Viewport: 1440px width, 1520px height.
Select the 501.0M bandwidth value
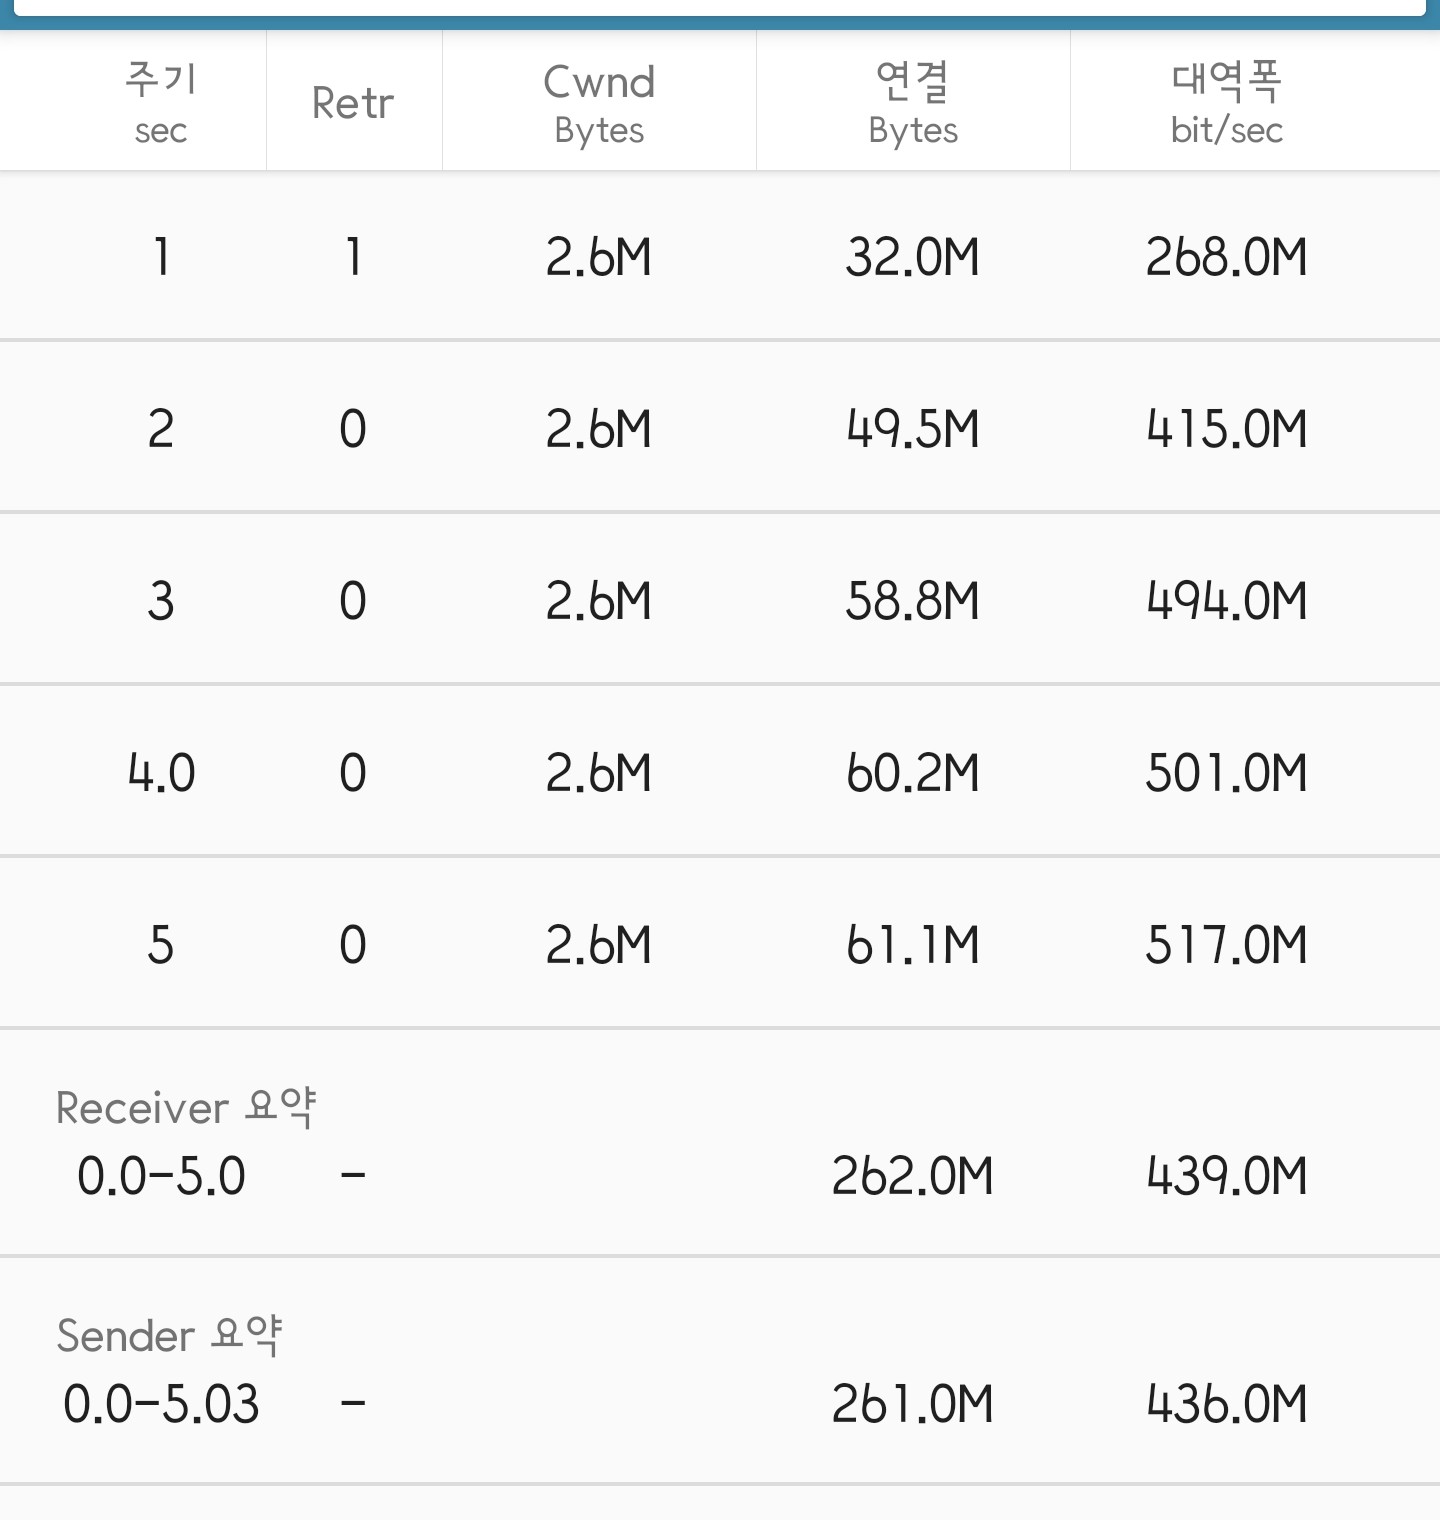pyautogui.click(x=1227, y=773)
